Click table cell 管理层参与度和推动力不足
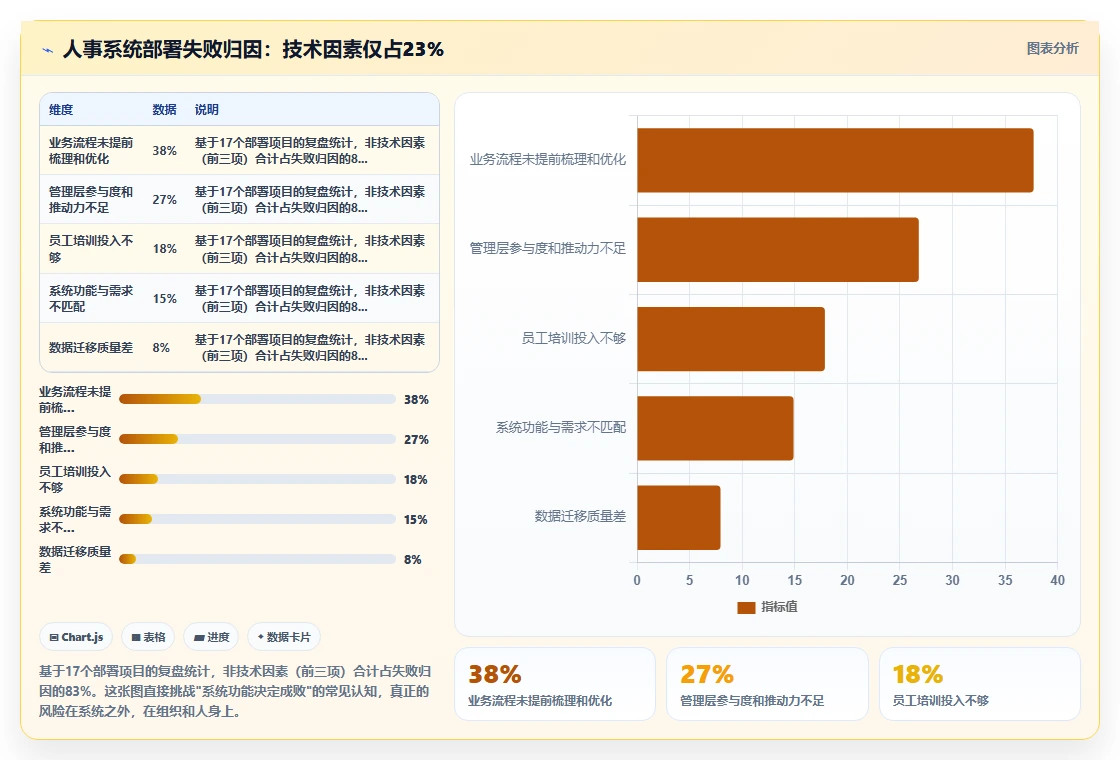The image size is (1120, 760). [91, 200]
